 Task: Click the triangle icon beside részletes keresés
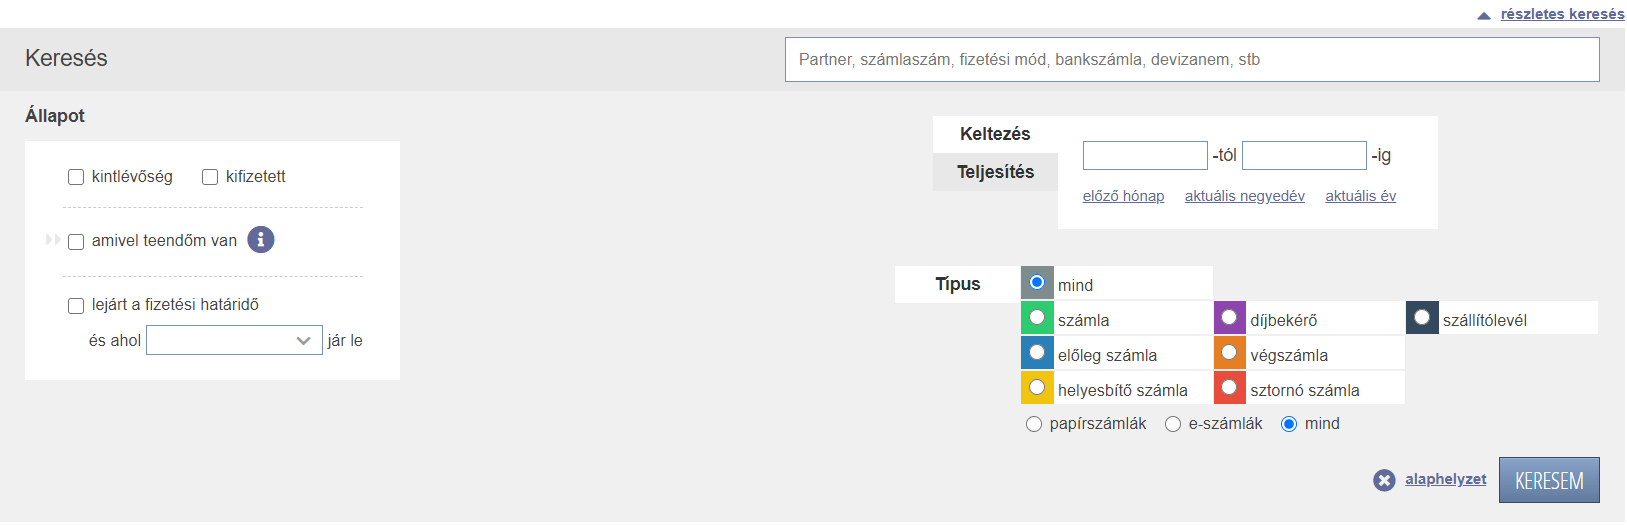coord(1484,15)
